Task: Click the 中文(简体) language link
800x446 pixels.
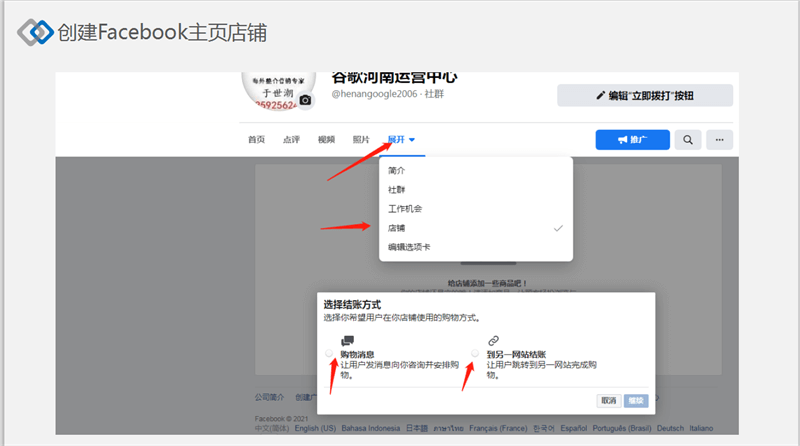Action: pyautogui.click(x=272, y=428)
